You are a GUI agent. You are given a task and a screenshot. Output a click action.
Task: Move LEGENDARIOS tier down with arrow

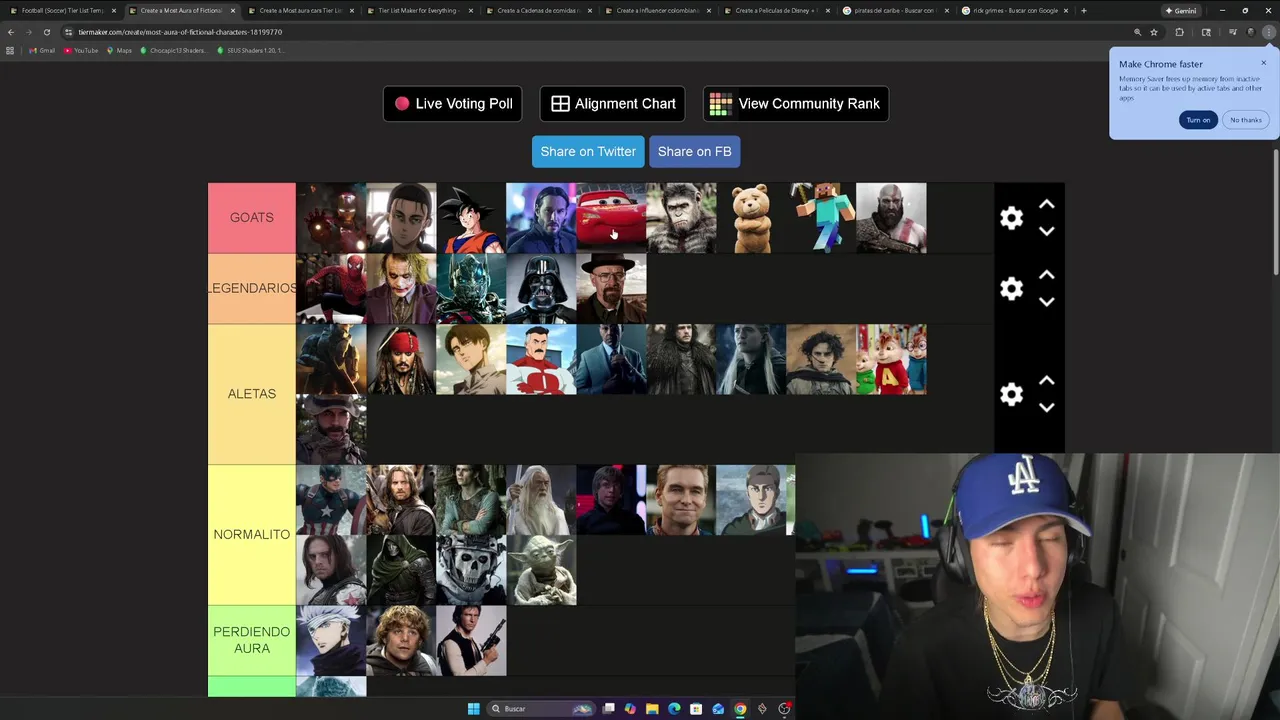(1046, 302)
